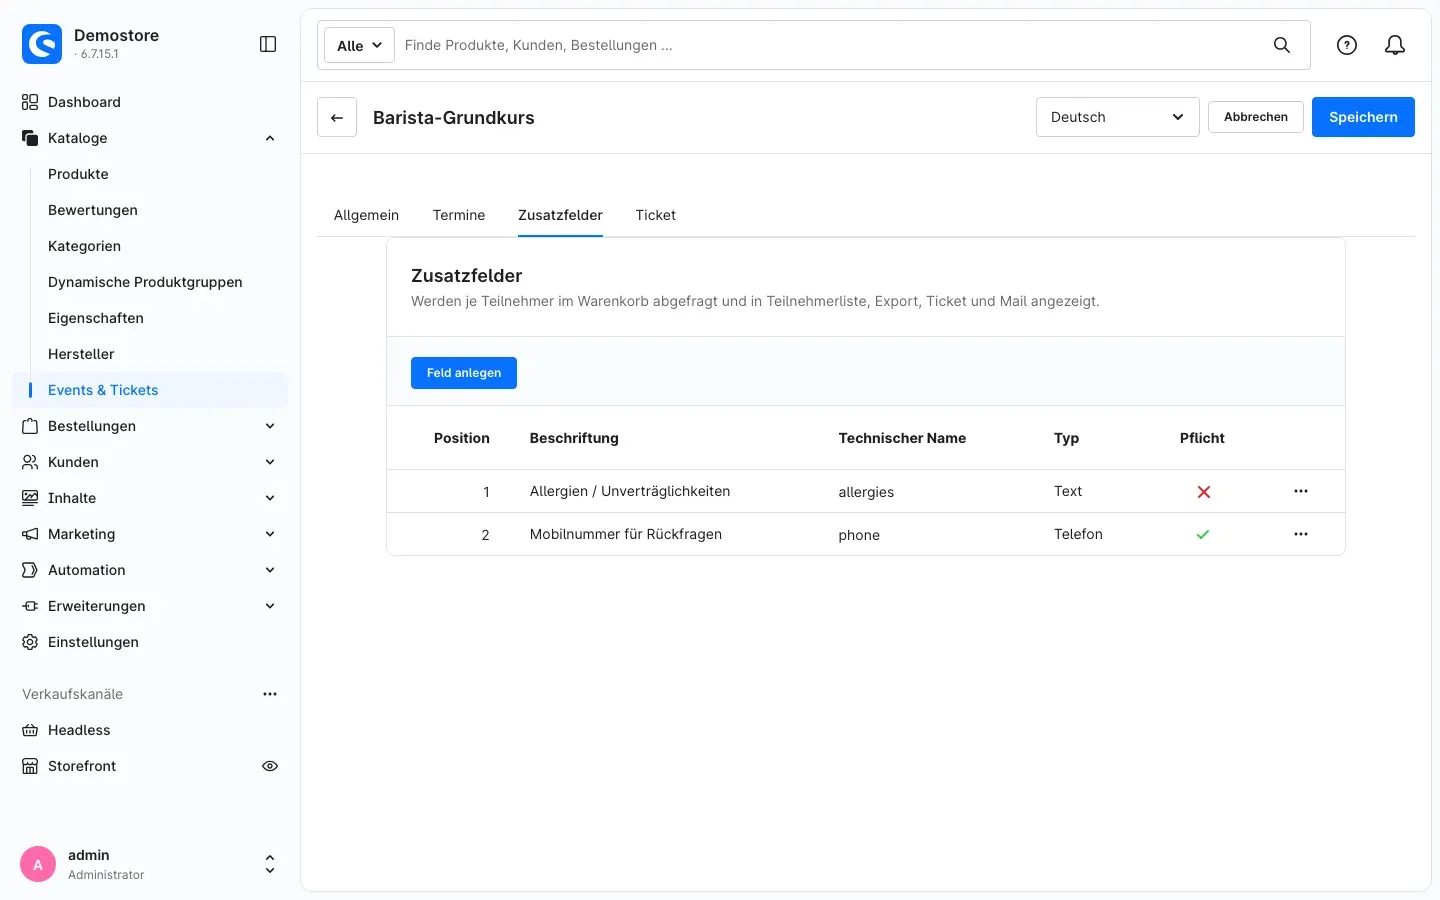This screenshot has width=1440, height=900.
Task: Expand the Kunden menu chevron
Action: click(270, 462)
